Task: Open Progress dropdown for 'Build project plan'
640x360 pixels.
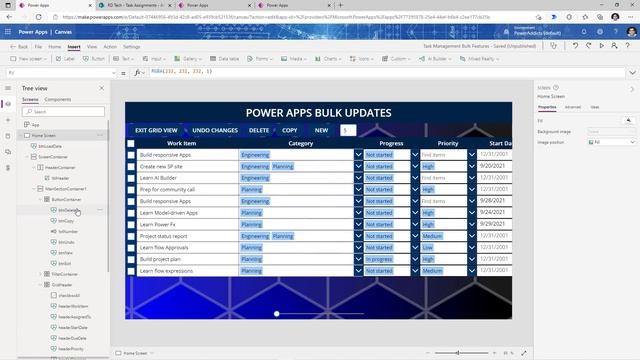Action: coord(415,259)
